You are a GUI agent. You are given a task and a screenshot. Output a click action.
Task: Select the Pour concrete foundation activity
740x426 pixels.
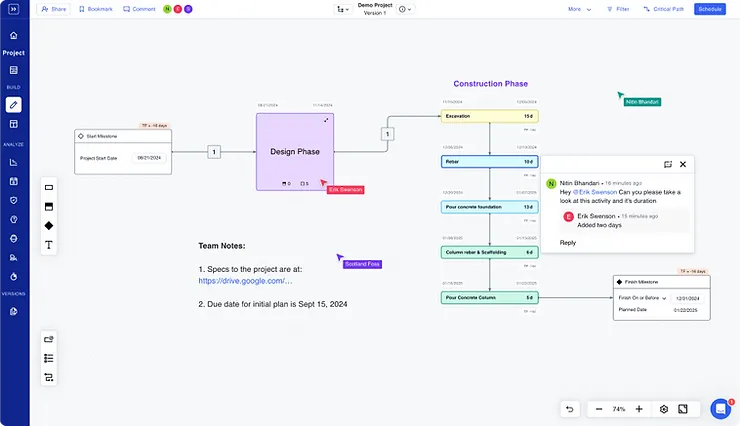[x=489, y=207]
